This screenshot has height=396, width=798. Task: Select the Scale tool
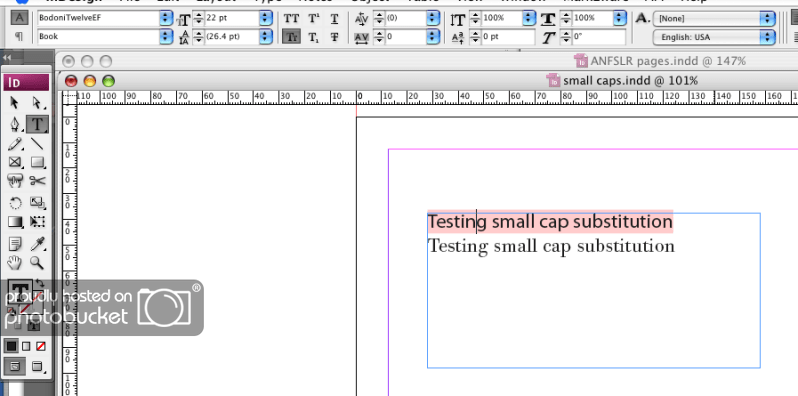tap(37, 204)
